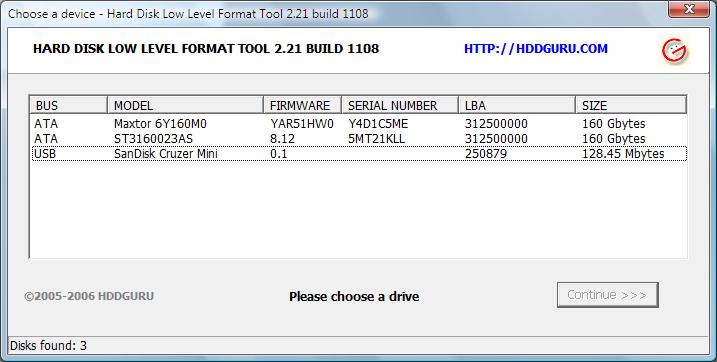Click the FIRMWARE column header
The image size is (717, 362).
pyautogui.click(x=302, y=105)
